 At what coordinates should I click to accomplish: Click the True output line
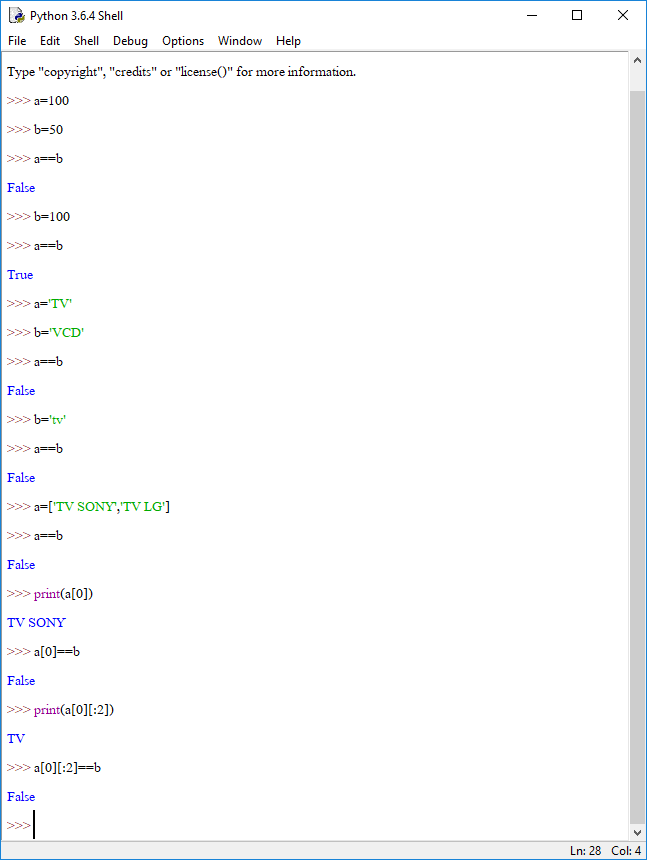tap(20, 275)
